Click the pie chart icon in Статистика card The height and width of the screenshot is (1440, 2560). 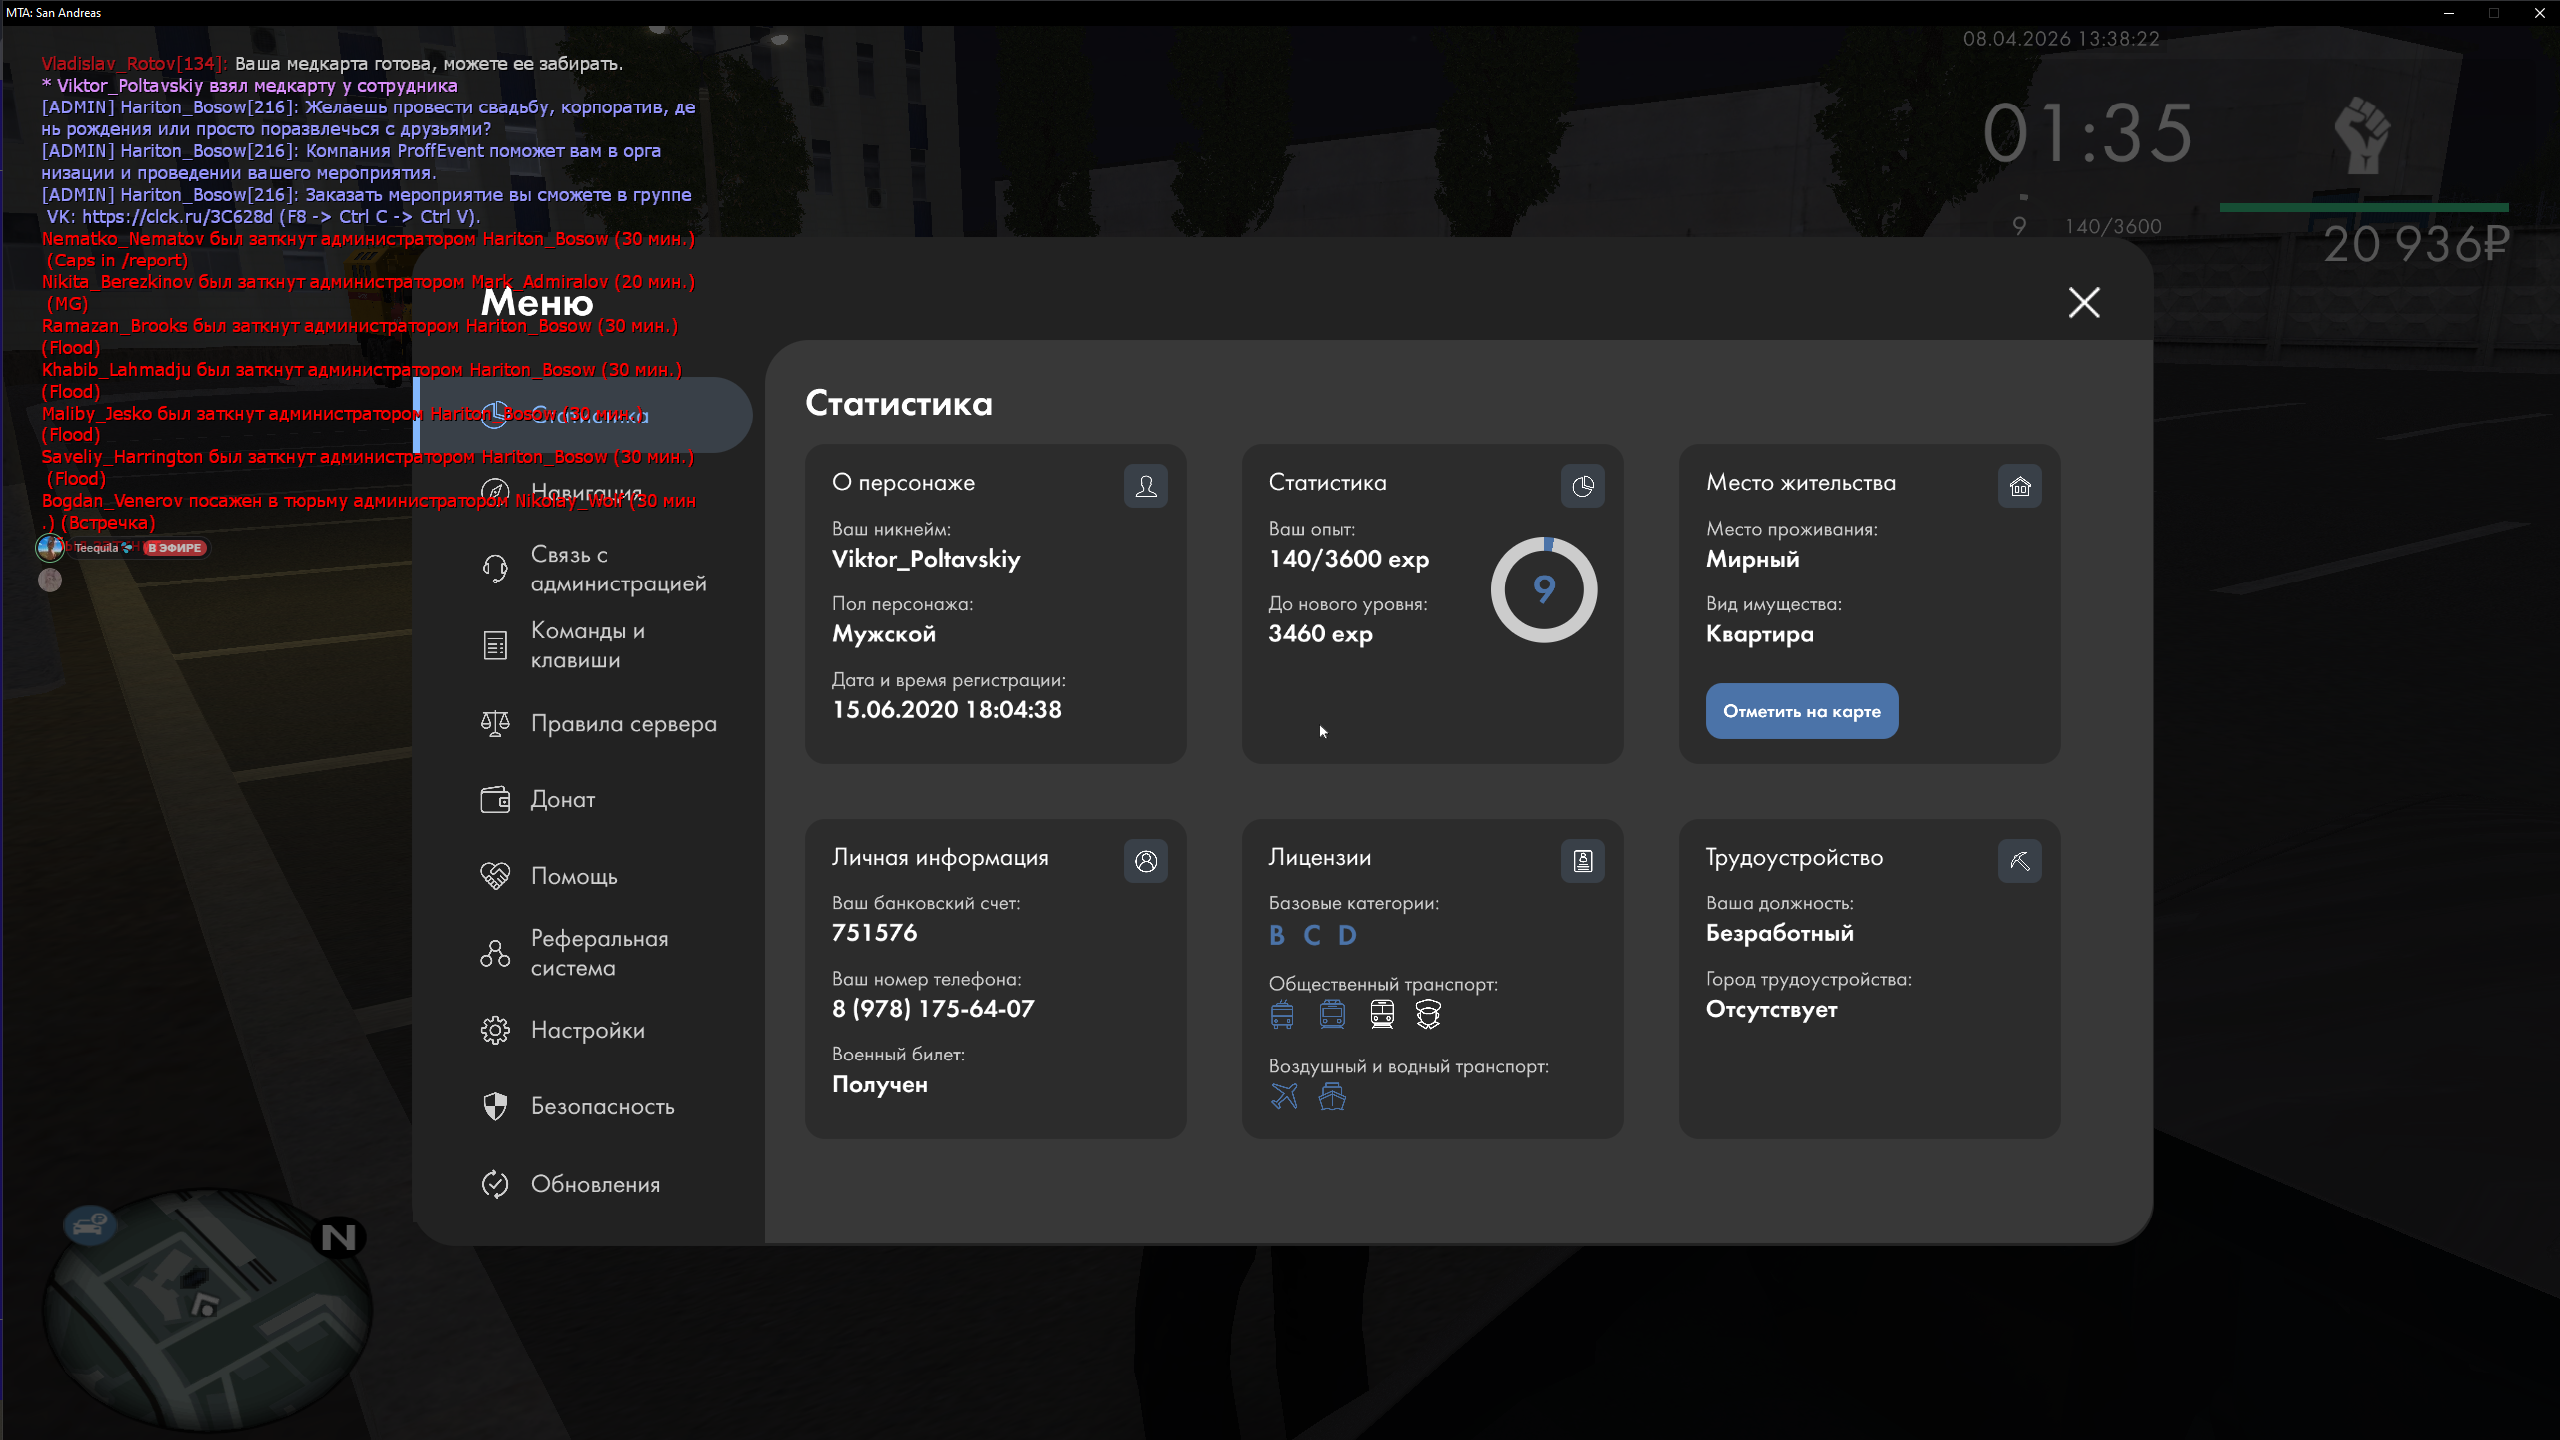point(1582,486)
